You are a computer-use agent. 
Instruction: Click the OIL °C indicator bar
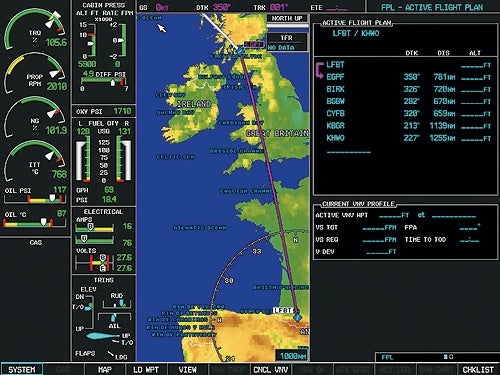[35, 223]
